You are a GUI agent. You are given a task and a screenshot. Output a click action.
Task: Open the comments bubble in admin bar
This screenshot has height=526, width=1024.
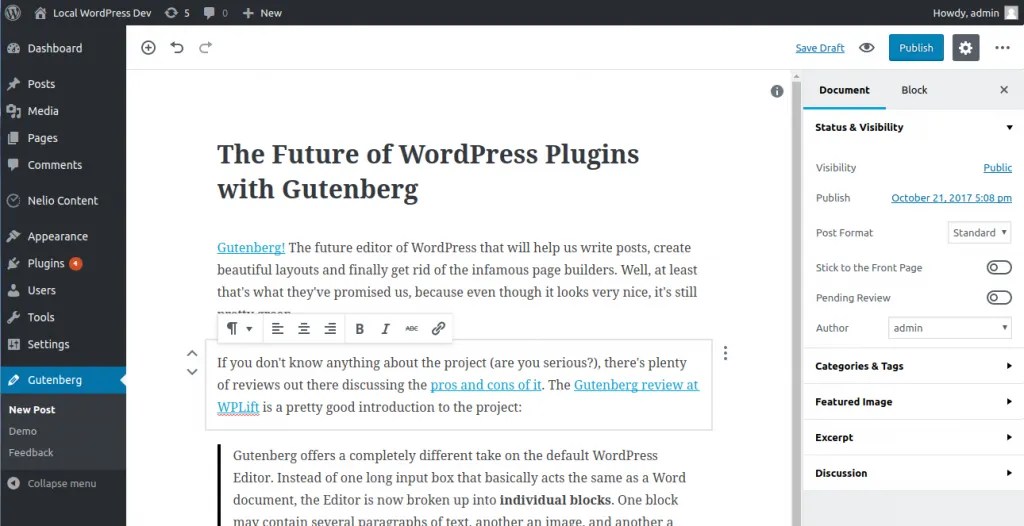(216, 12)
